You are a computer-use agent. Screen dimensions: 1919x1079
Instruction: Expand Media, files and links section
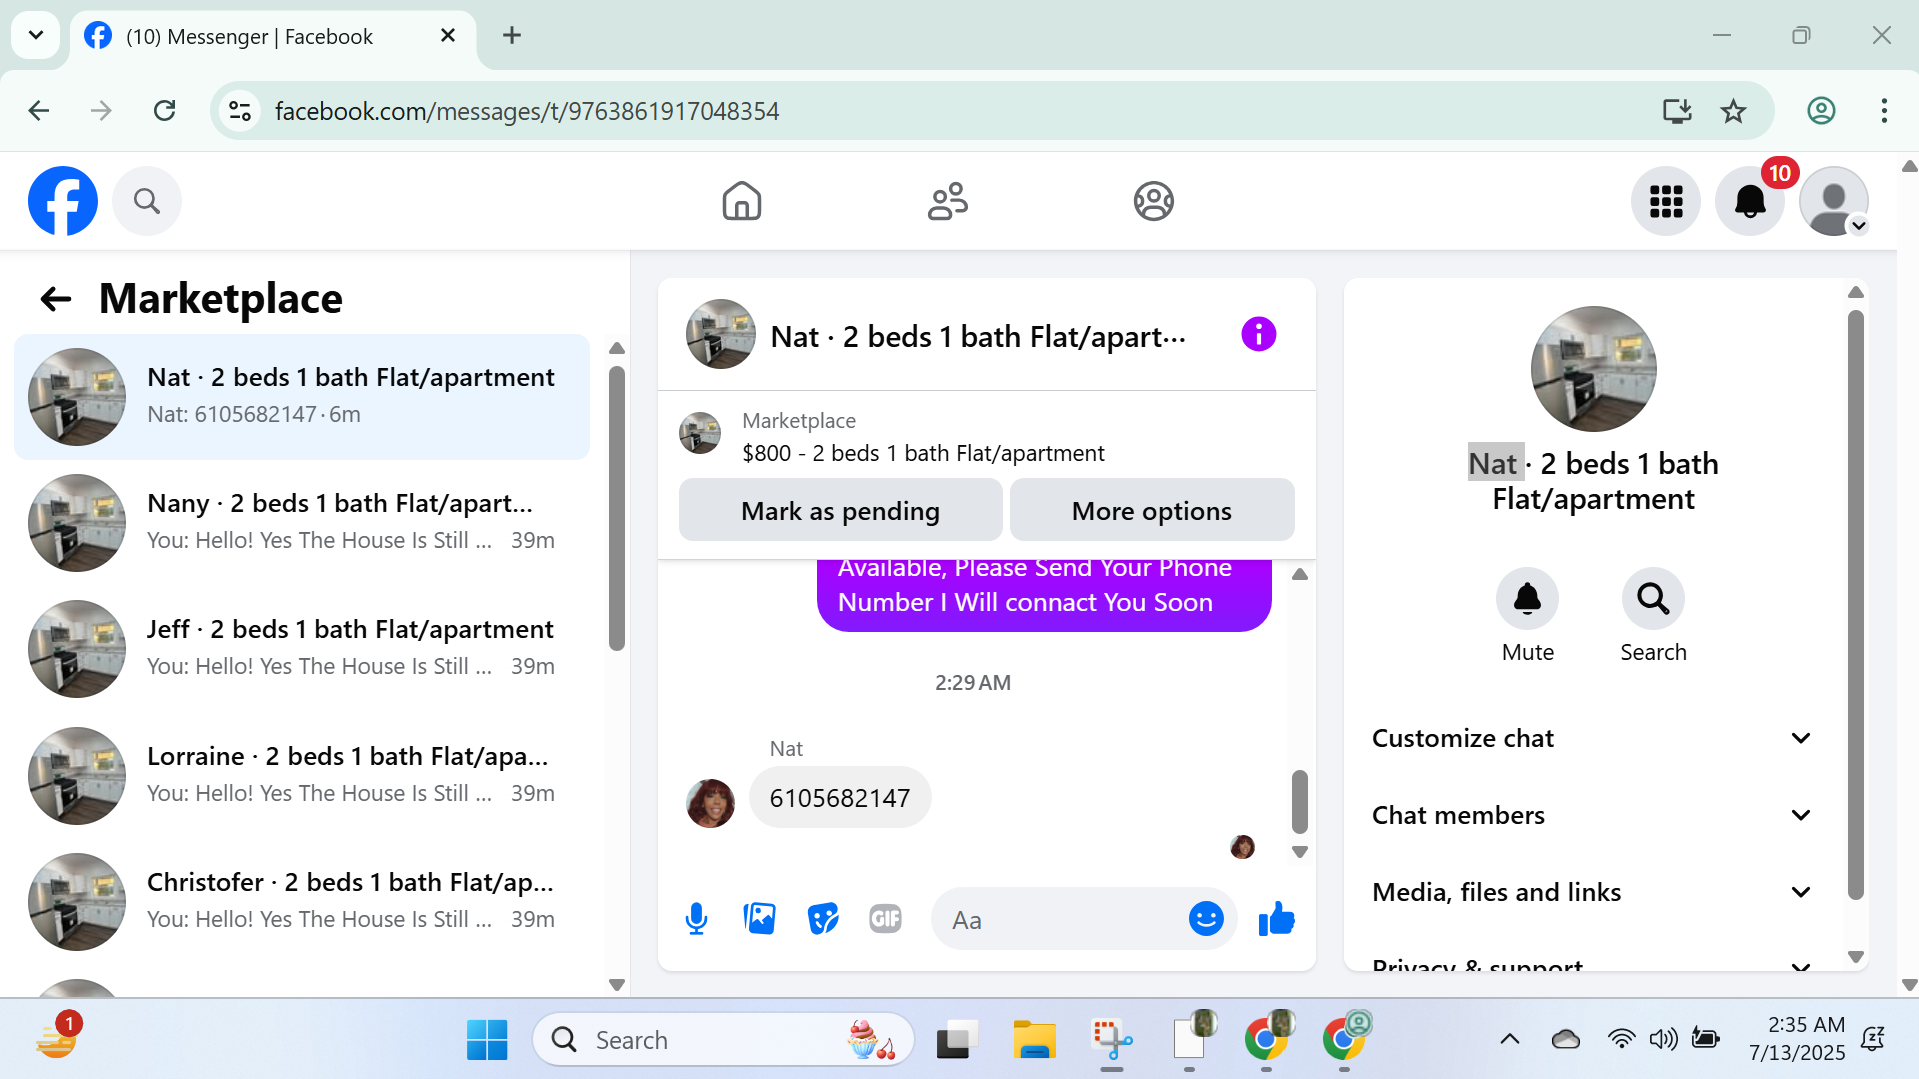coord(1592,892)
